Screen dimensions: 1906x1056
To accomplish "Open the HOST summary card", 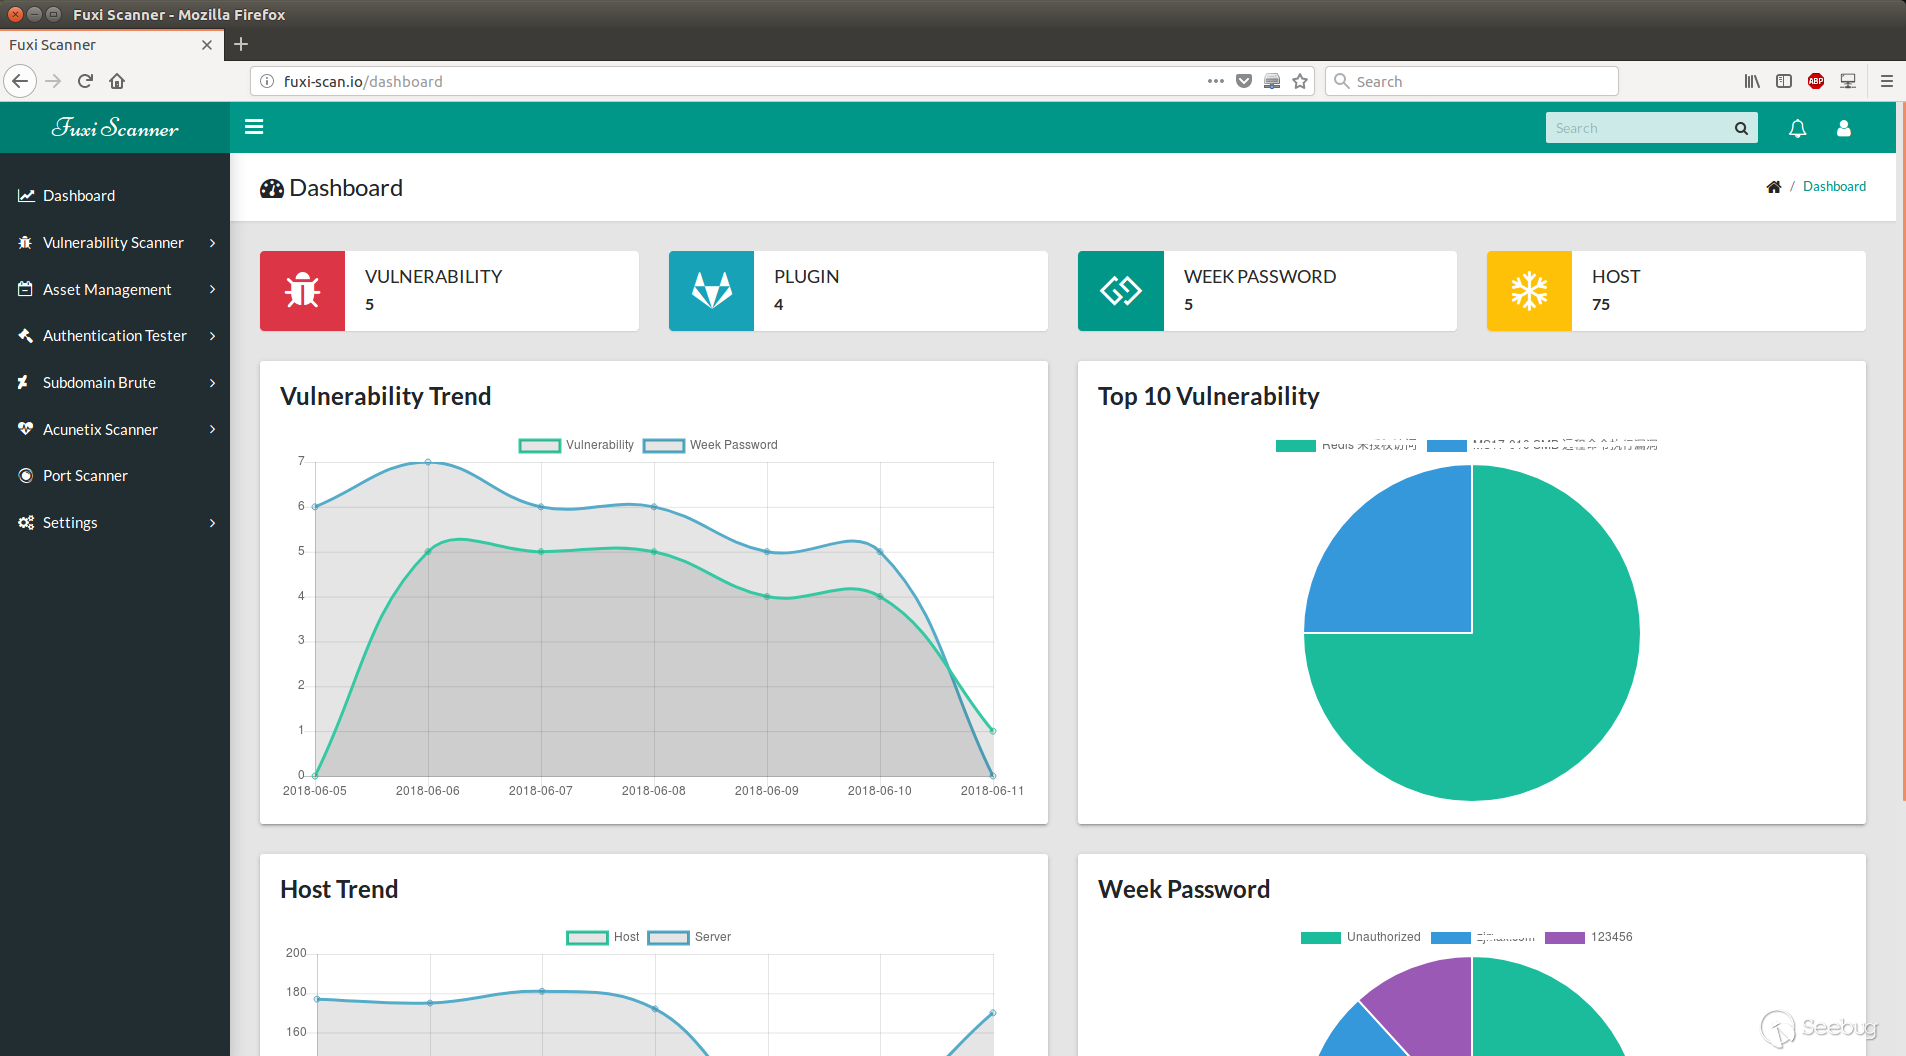I will click(x=1676, y=291).
